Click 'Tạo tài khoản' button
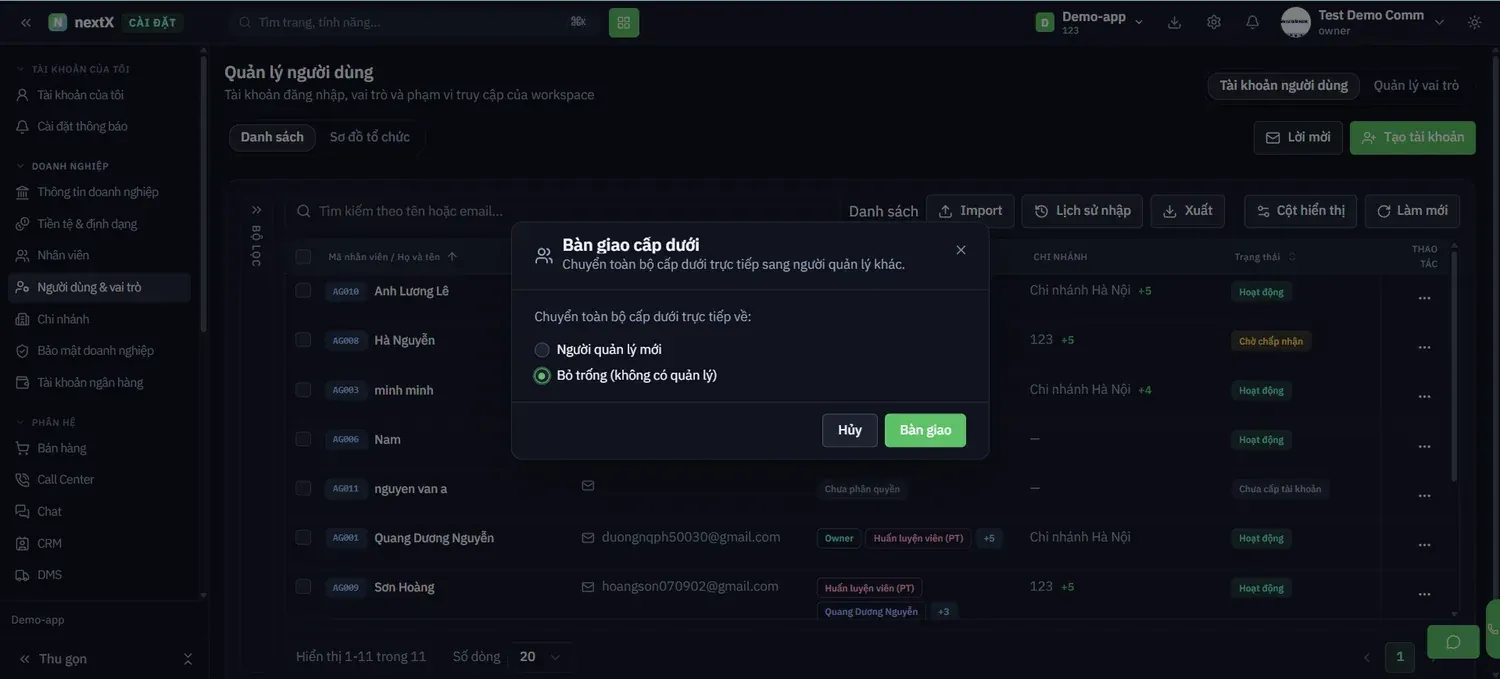Image resolution: width=1500 pixels, height=679 pixels. pyautogui.click(x=1413, y=138)
